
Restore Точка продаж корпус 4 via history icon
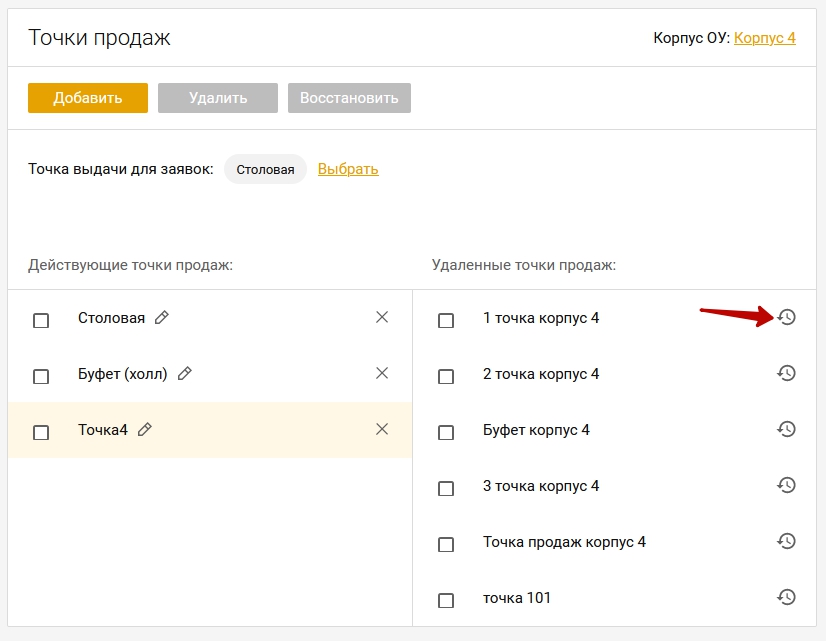coord(786,541)
